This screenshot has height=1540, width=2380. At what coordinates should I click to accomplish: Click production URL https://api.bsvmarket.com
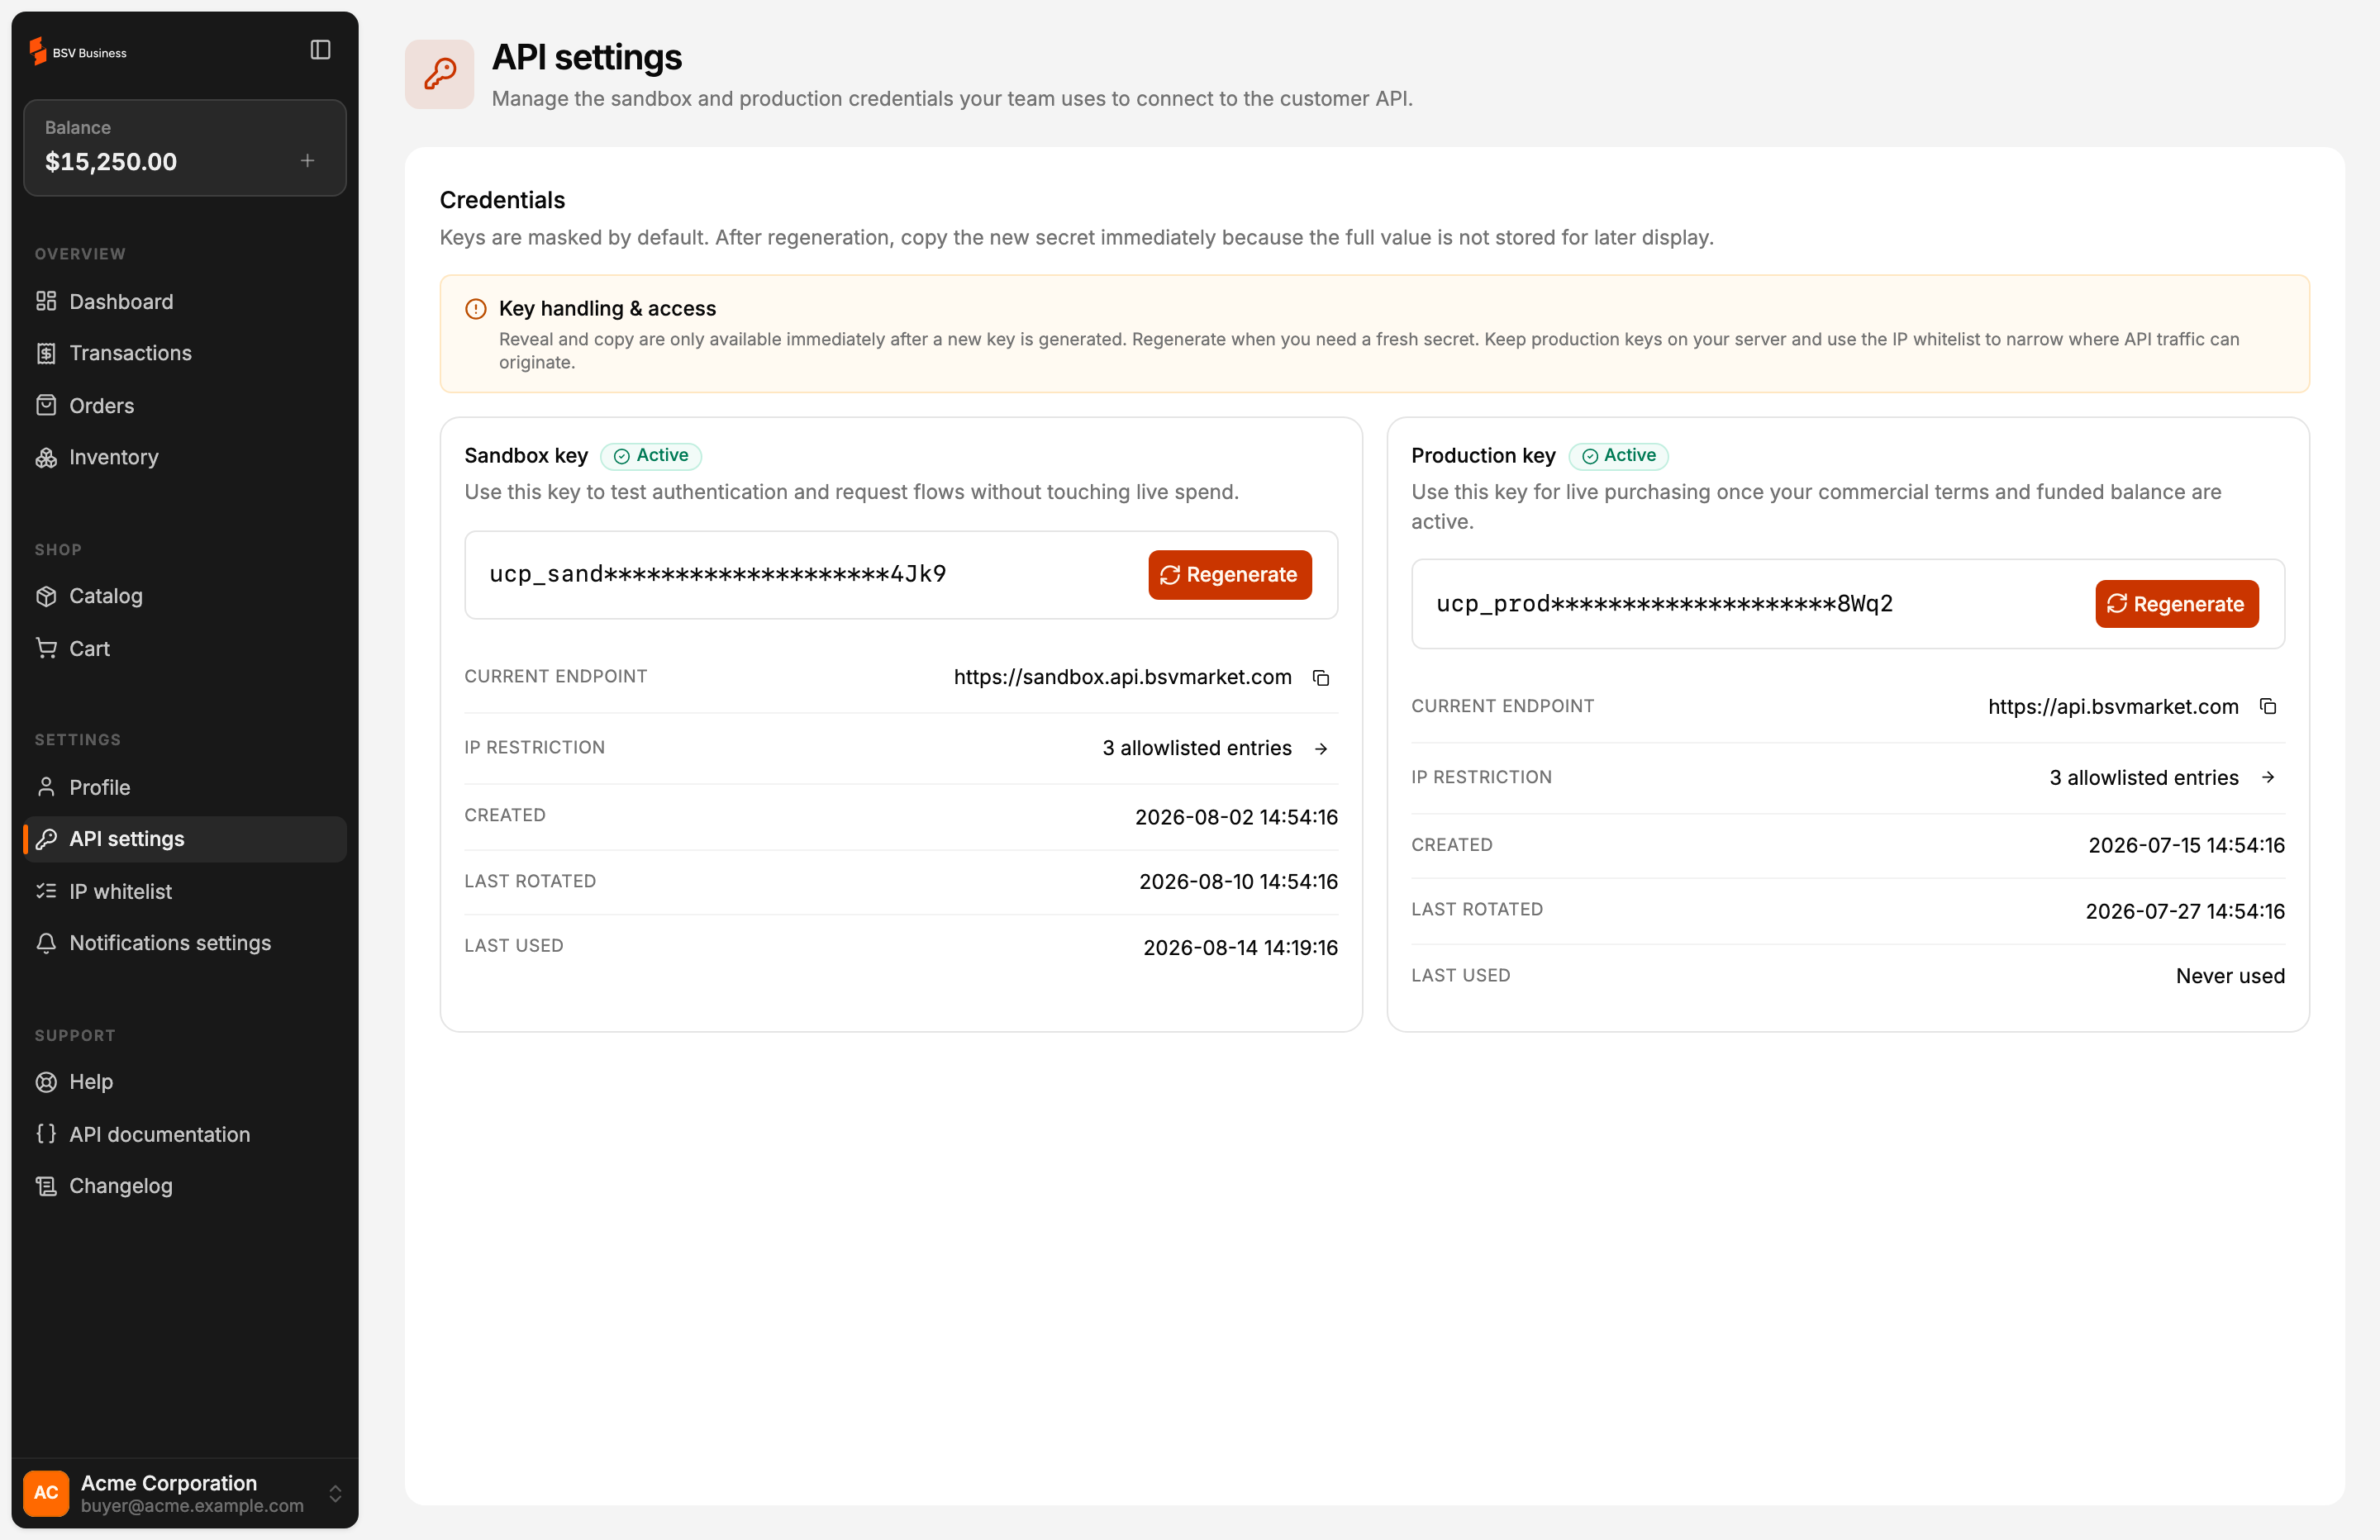click(2113, 707)
